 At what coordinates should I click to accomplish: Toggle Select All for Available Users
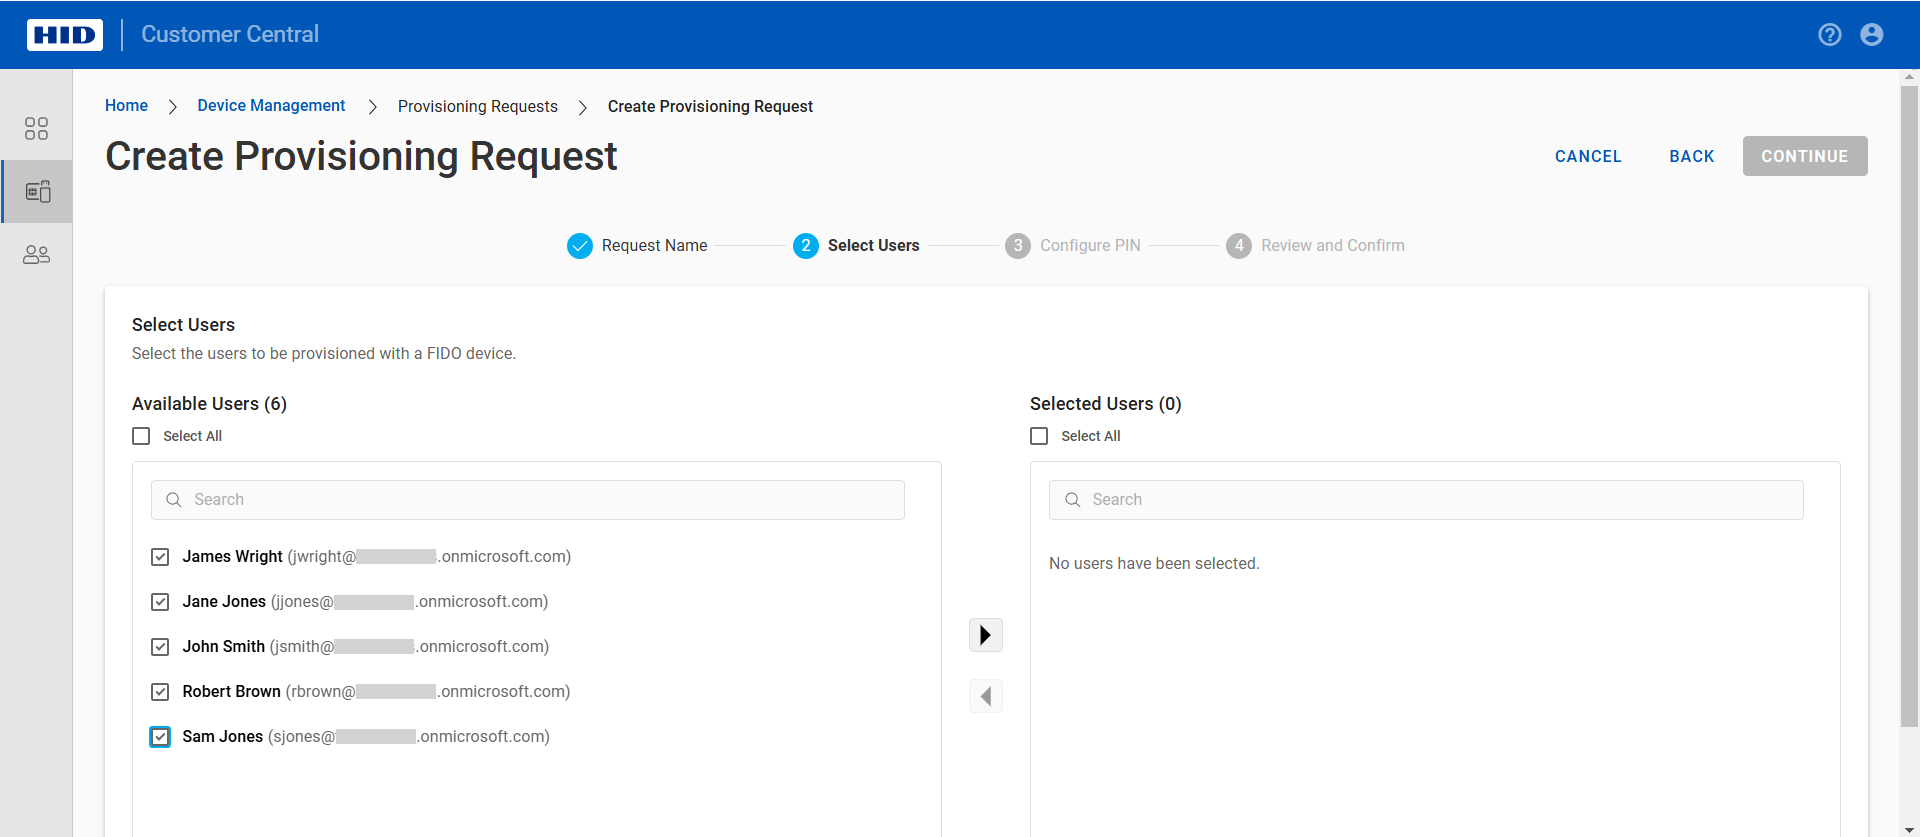pyautogui.click(x=141, y=436)
